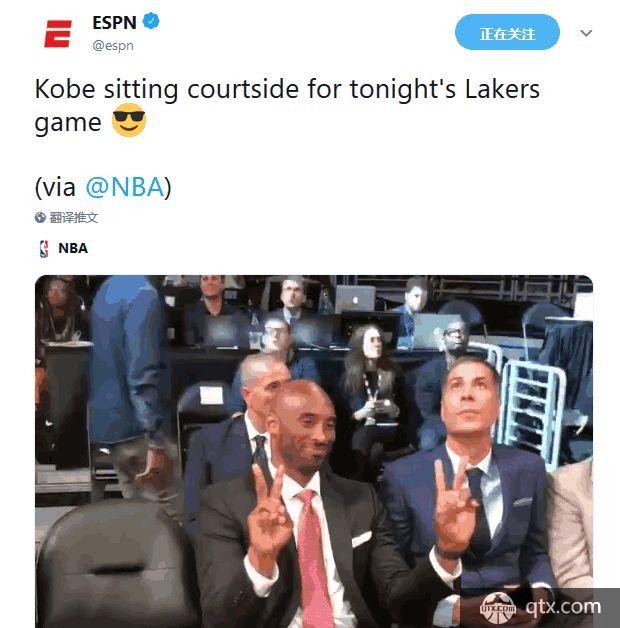The height and width of the screenshot is (628, 620).
Task: Toggle the 正在关注 following button
Action: [507, 32]
